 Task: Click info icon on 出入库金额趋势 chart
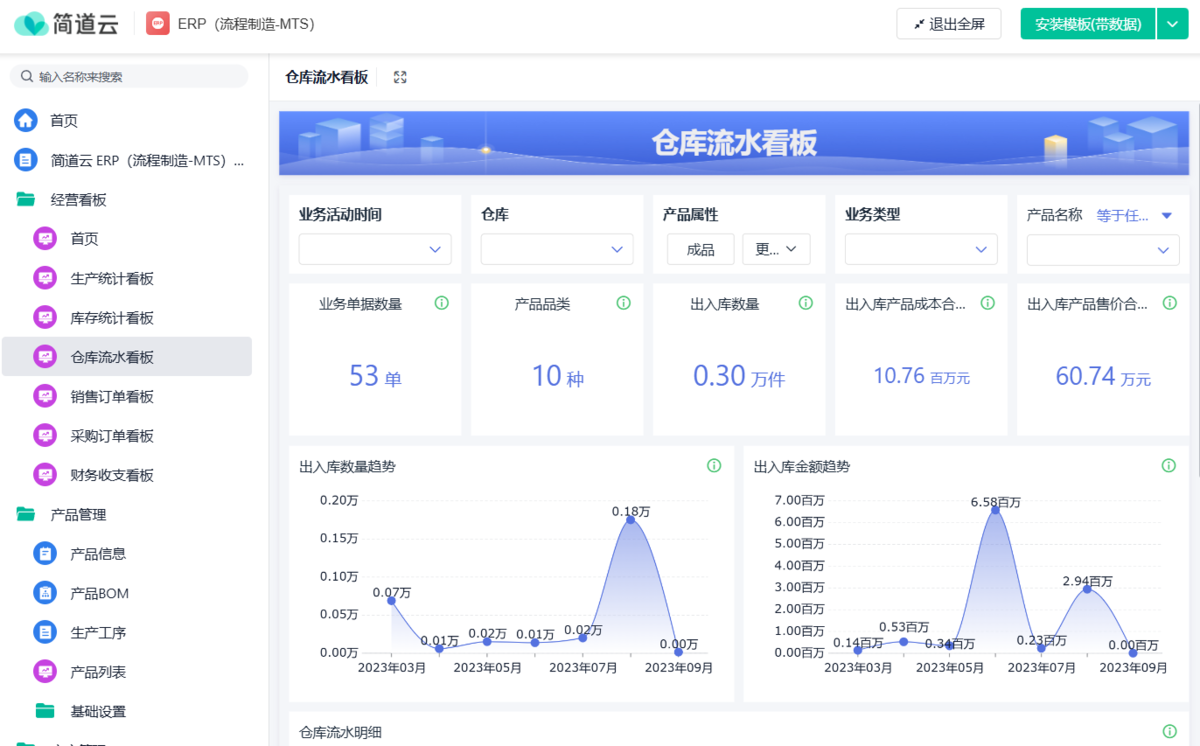point(1169,466)
